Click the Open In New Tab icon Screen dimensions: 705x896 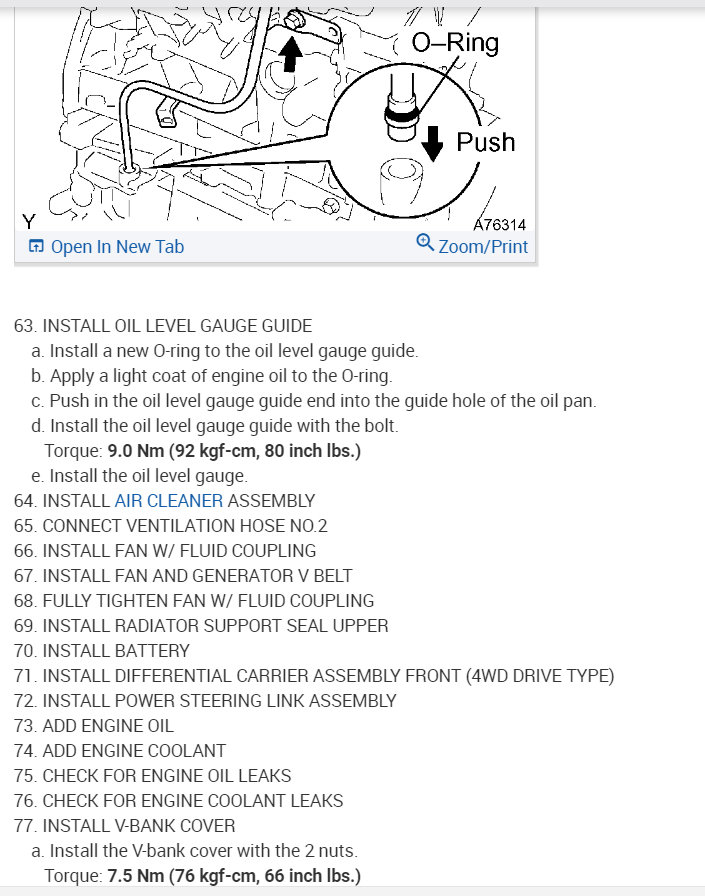coord(36,246)
